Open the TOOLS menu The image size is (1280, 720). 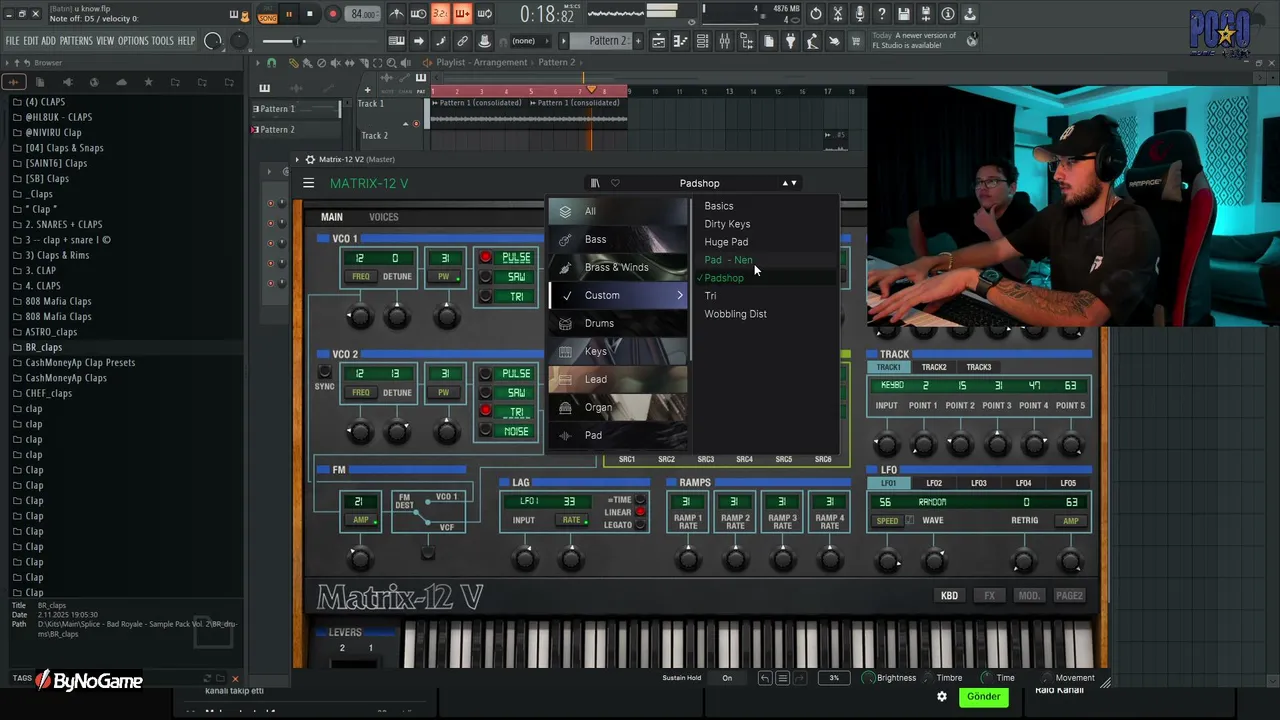pyautogui.click(x=163, y=41)
